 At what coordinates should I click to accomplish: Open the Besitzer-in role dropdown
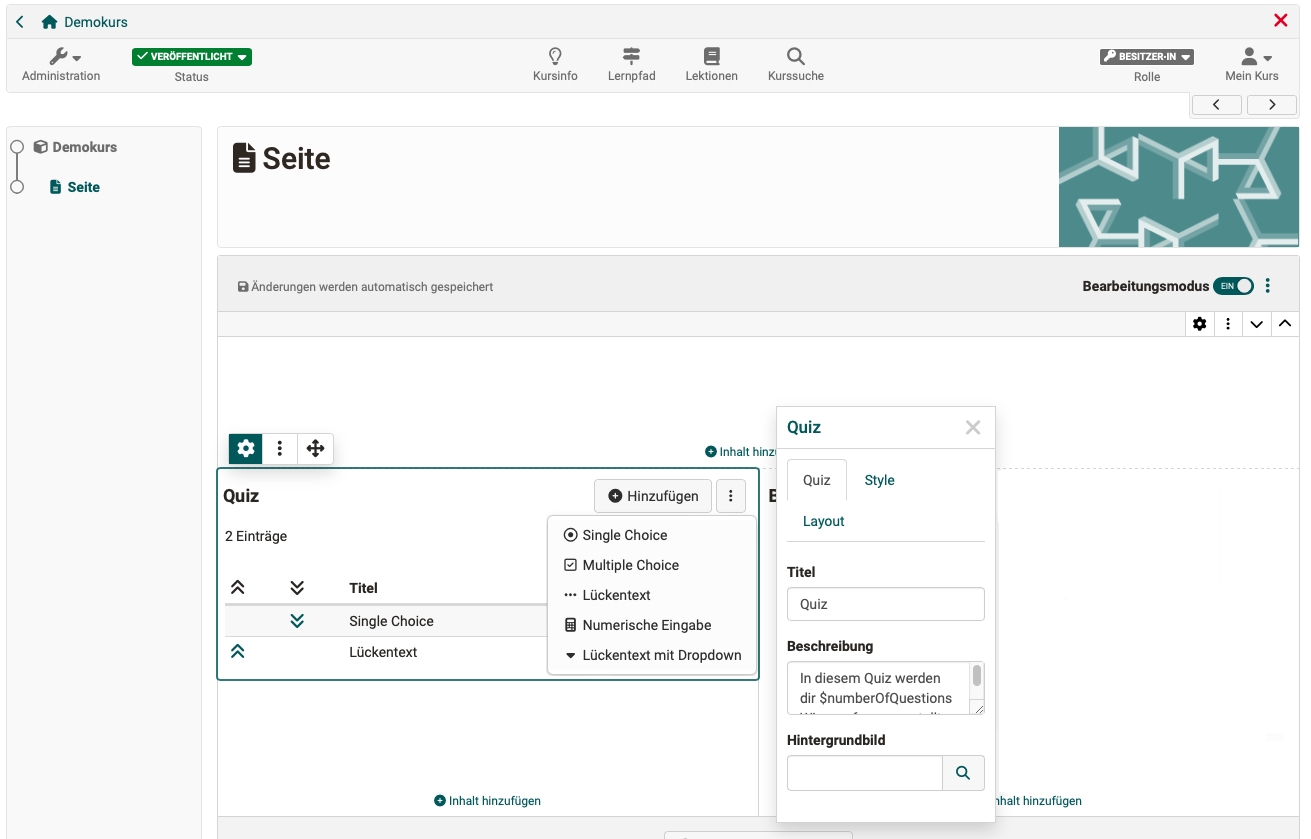click(1147, 57)
